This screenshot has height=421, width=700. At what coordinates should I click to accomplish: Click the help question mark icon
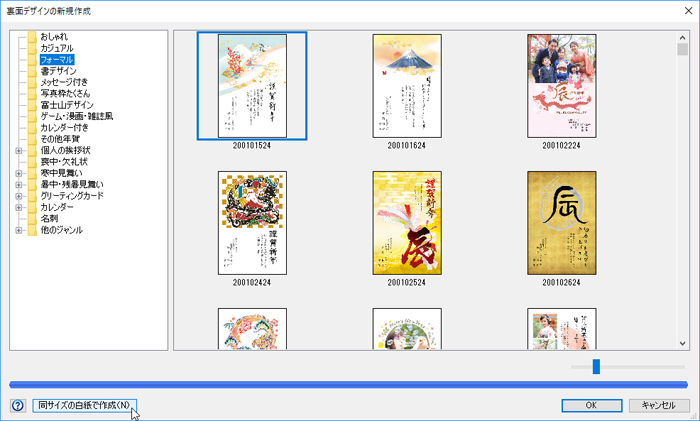(x=17, y=406)
